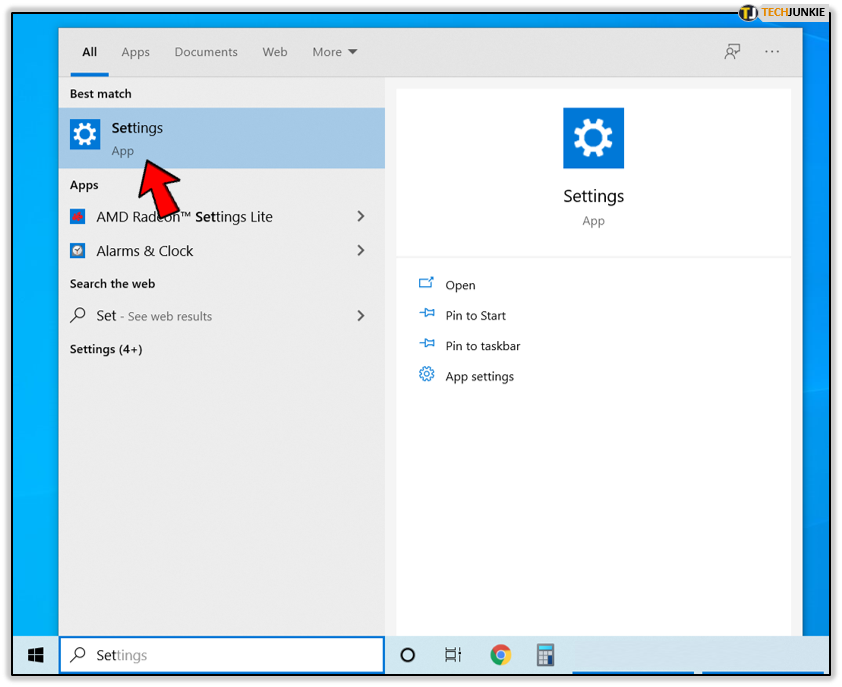The height and width of the screenshot is (687, 842).
Task: Click the Settings title in the preview pane
Action: pos(593,197)
